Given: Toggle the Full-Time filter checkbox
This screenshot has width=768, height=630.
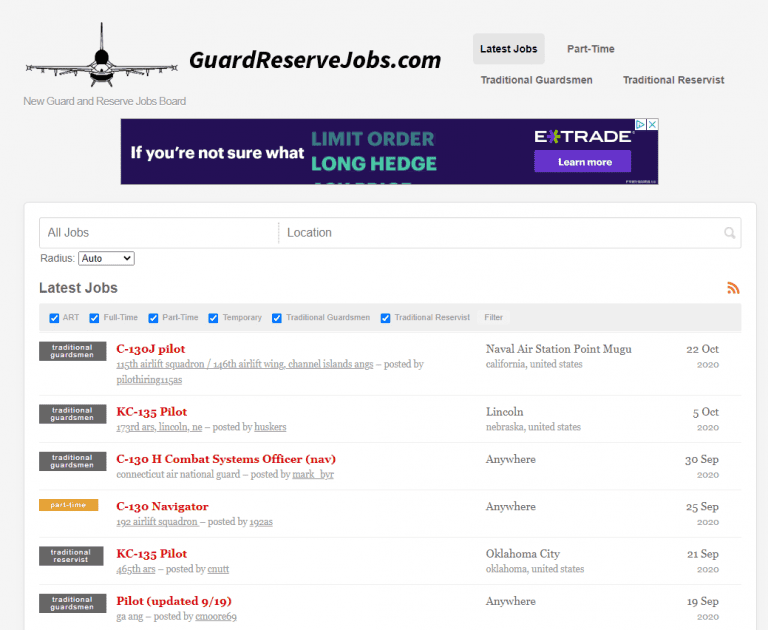Looking at the screenshot, I should pyautogui.click(x=94, y=318).
